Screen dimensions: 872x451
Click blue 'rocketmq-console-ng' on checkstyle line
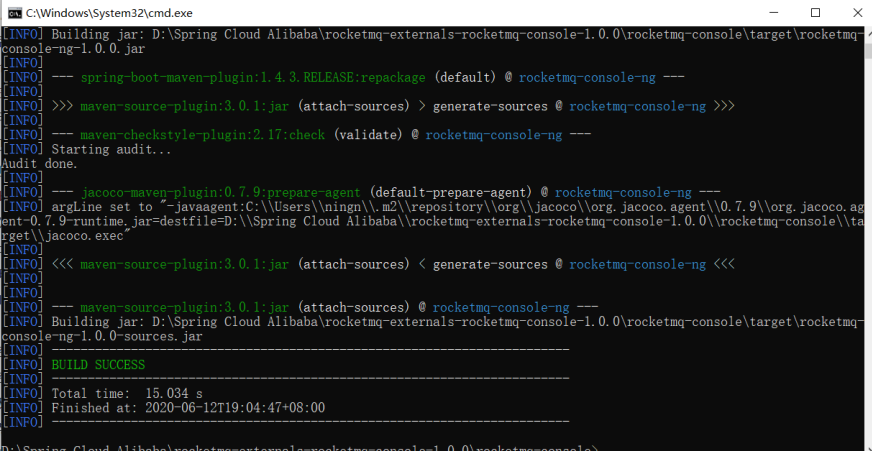[x=494, y=135]
